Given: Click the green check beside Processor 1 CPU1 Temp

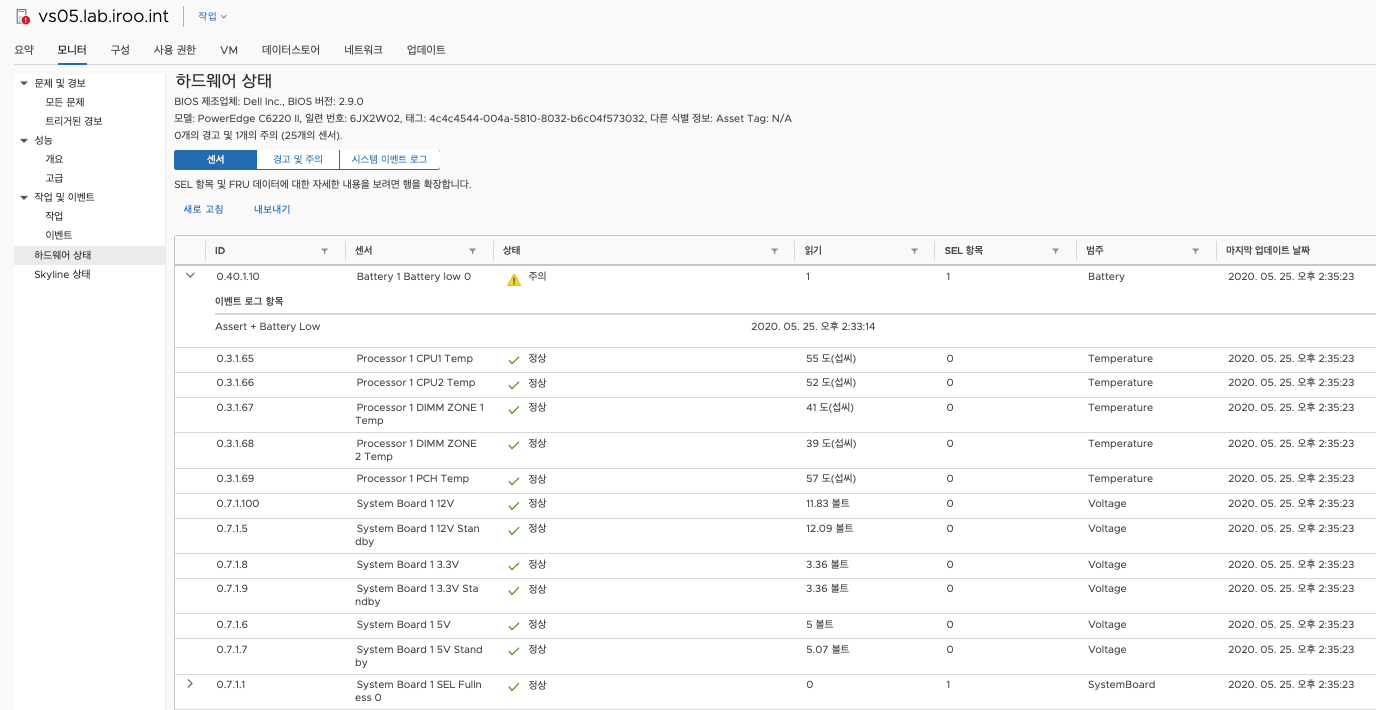Looking at the screenshot, I should click(x=514, y=358).
